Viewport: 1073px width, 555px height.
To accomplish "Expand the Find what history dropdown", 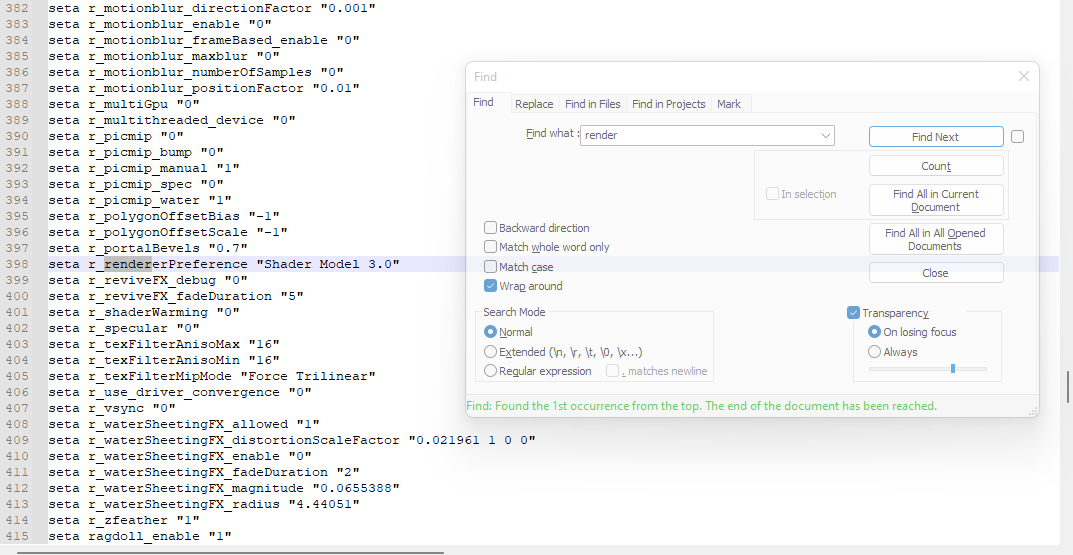I will [825, 135].
